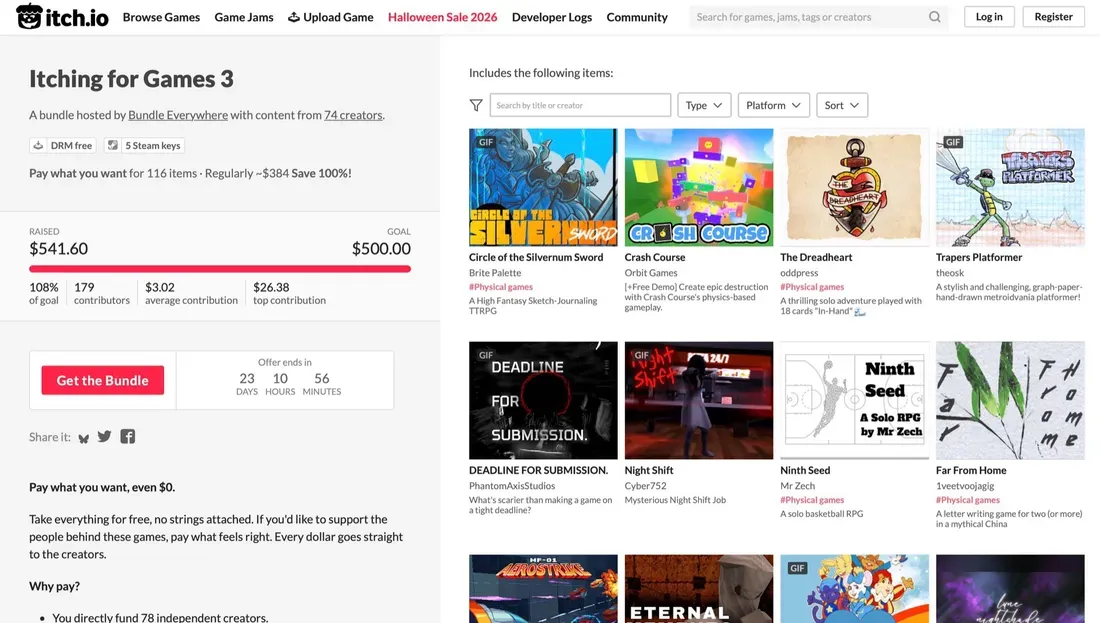The image size is (1100, 623).
Task: Open DEADLINE FOR SUBMISSION thumbnail
Action: (x=543, y=401)
